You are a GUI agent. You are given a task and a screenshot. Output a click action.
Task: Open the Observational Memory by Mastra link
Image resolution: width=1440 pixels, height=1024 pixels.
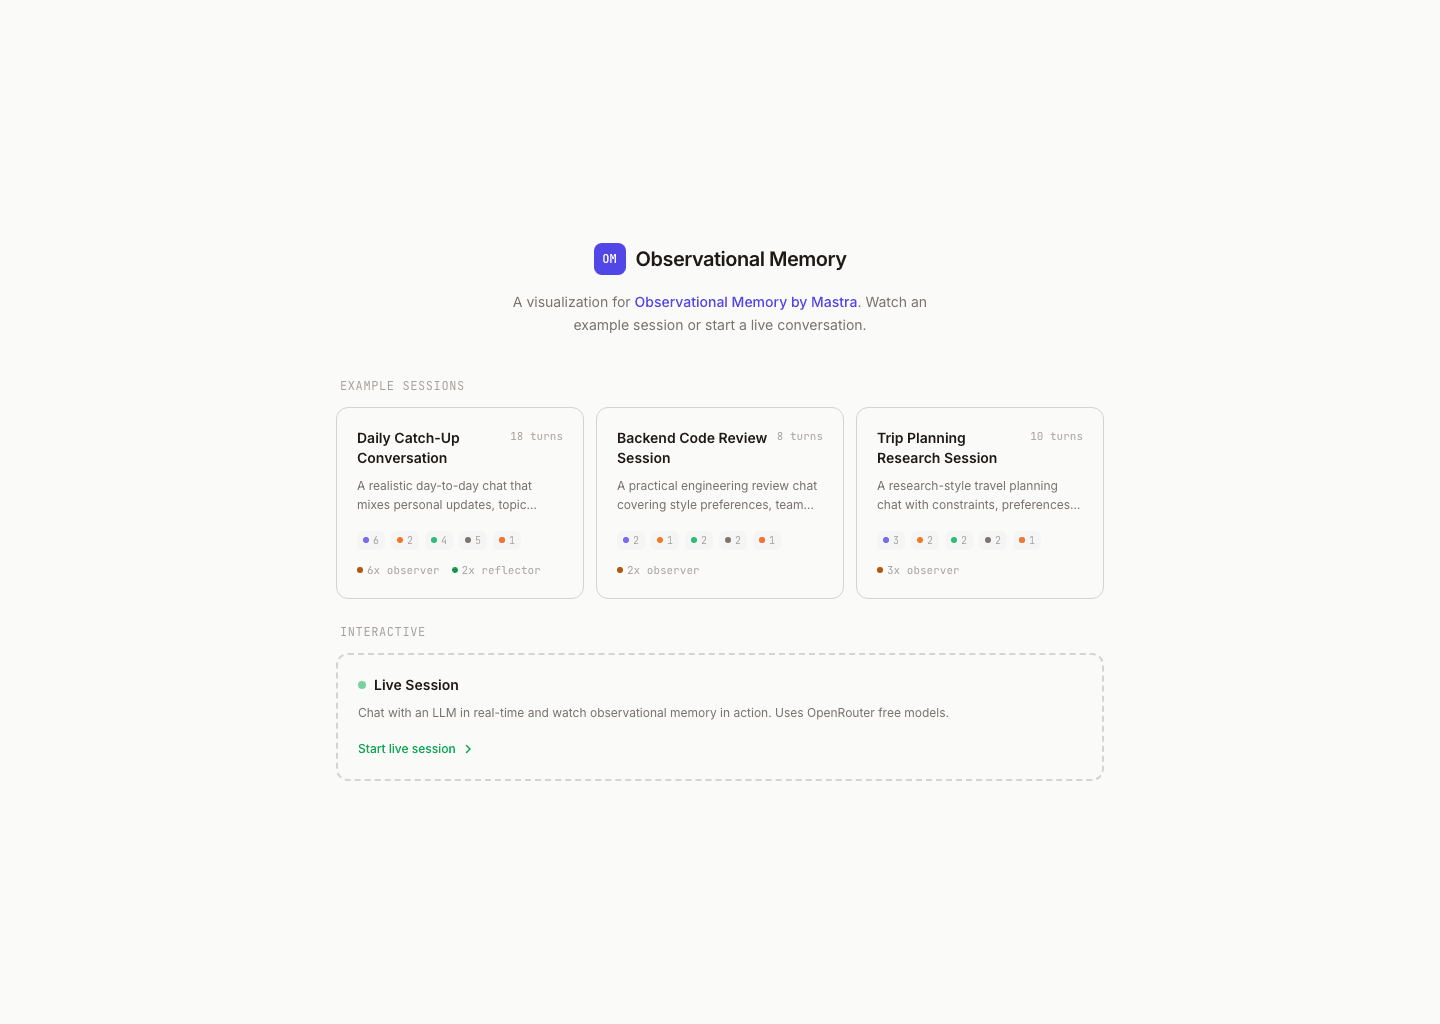(x=746, y=302)
